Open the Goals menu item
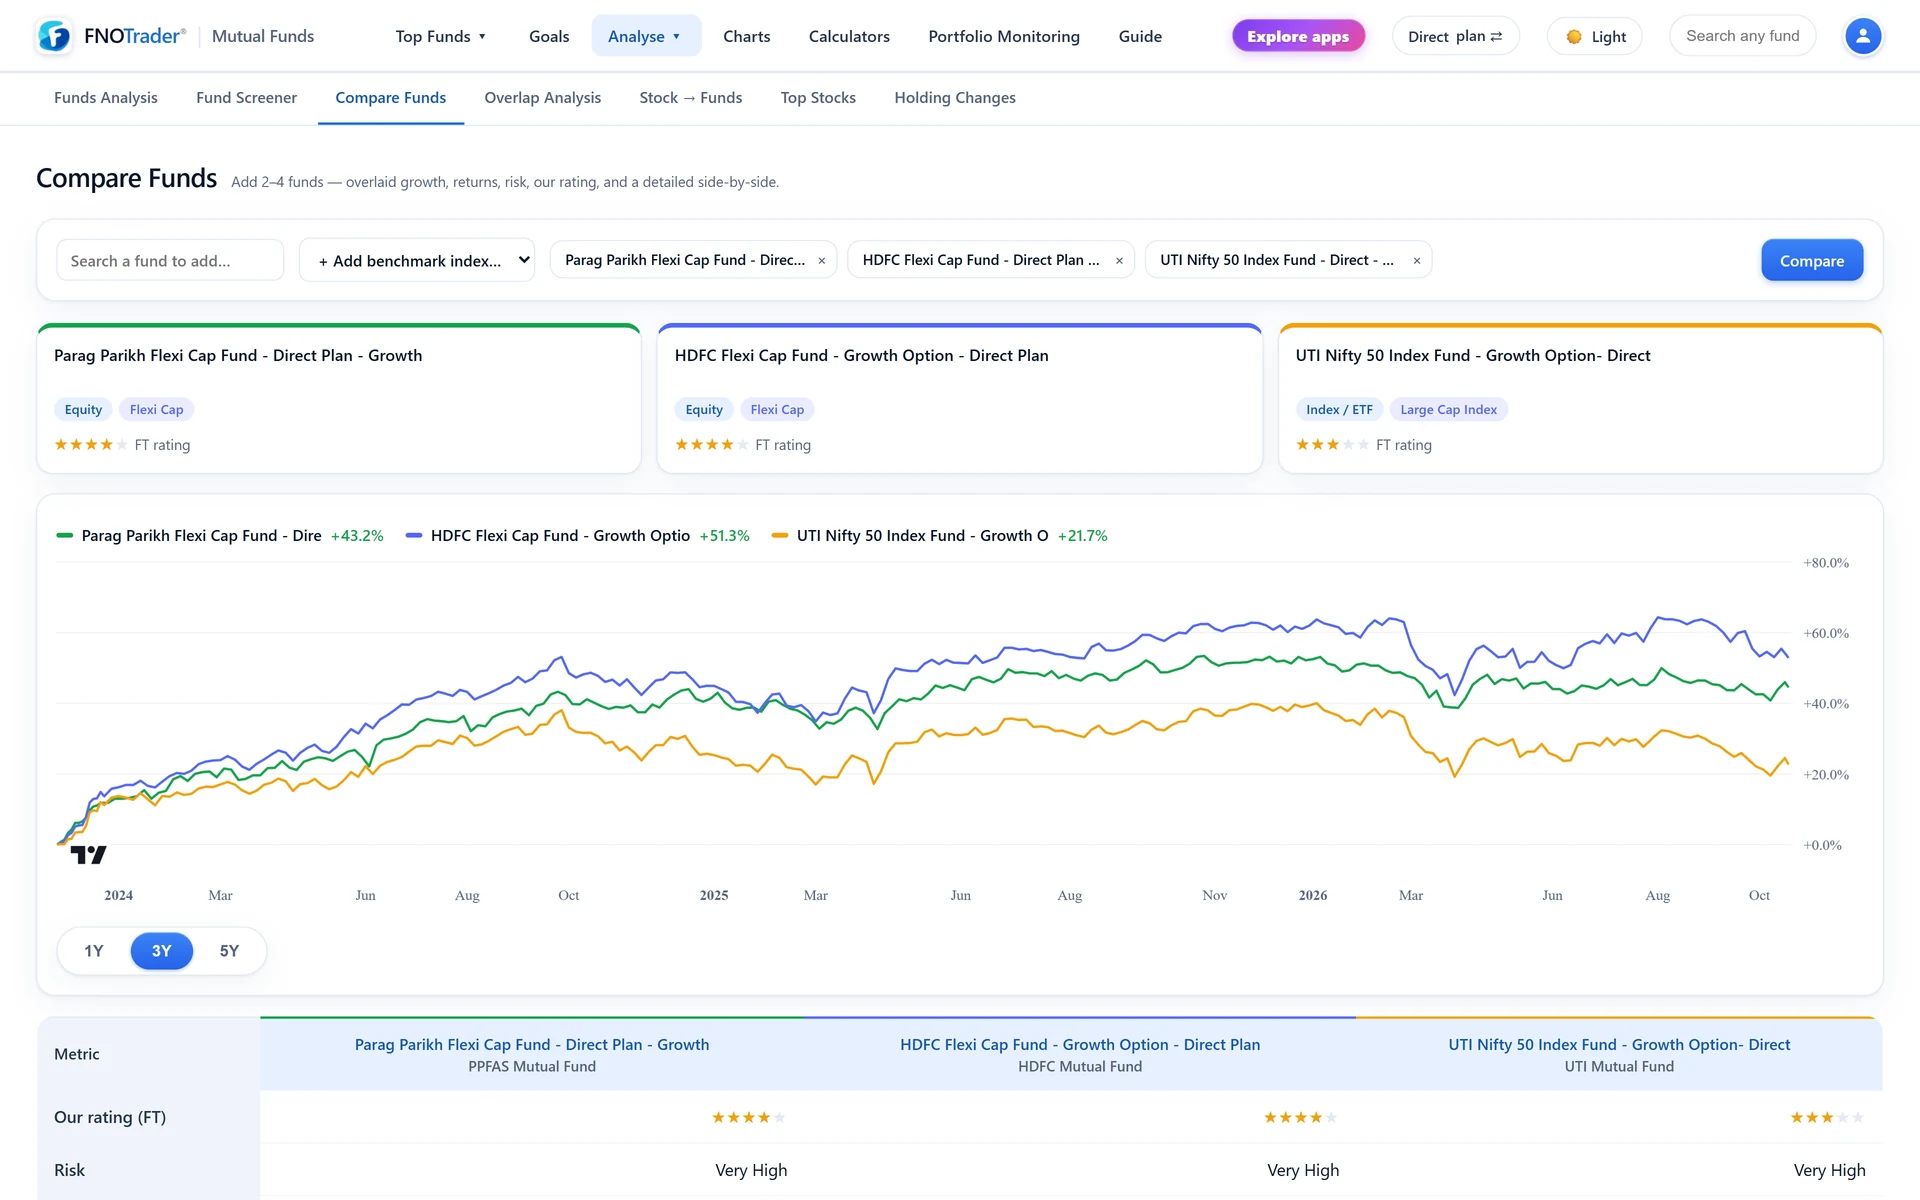 pos(549,36)
